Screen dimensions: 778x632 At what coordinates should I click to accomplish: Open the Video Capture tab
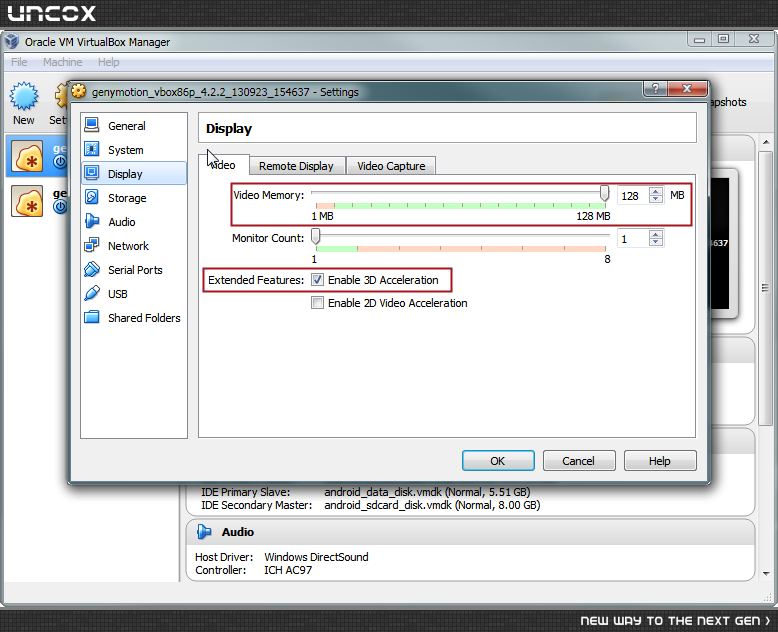391,166
